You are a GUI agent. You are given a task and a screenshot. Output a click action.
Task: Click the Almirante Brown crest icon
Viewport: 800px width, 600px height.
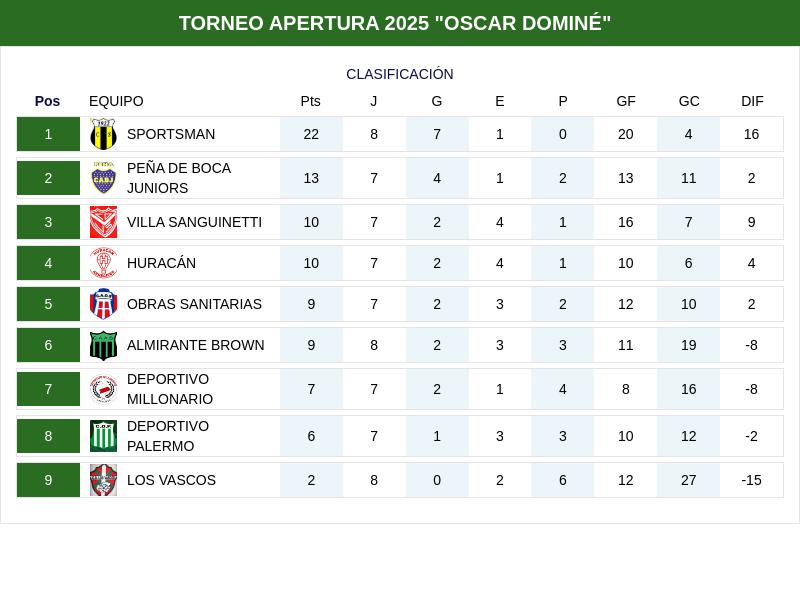(x=103, y=345)
